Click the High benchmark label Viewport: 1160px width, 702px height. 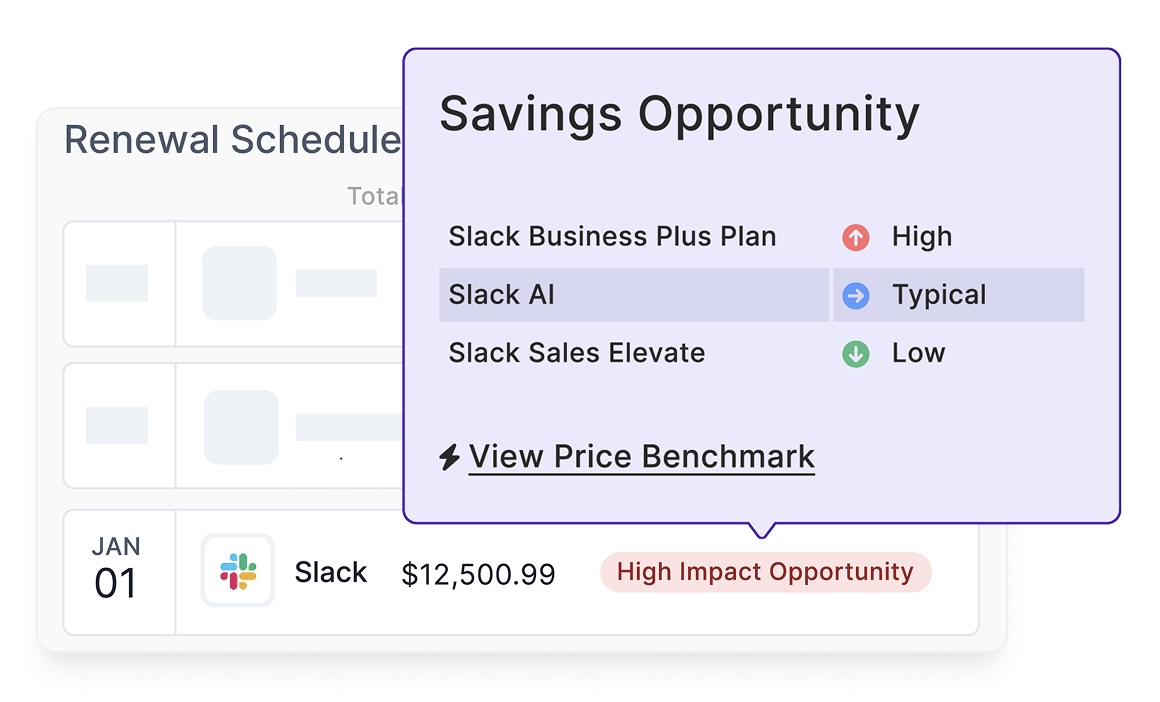[x=922, y=237]
